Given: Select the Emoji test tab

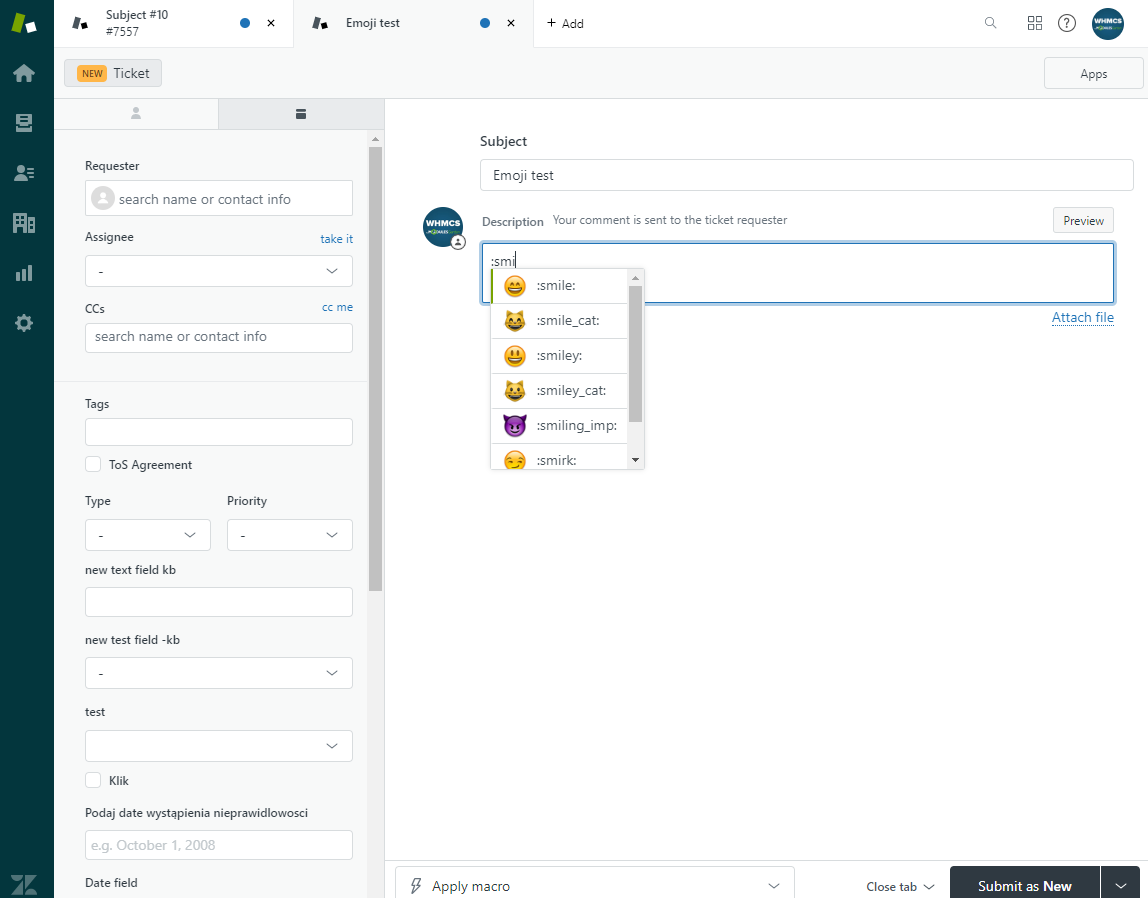Looking at the screenshot, I should (x=414, y=23).
